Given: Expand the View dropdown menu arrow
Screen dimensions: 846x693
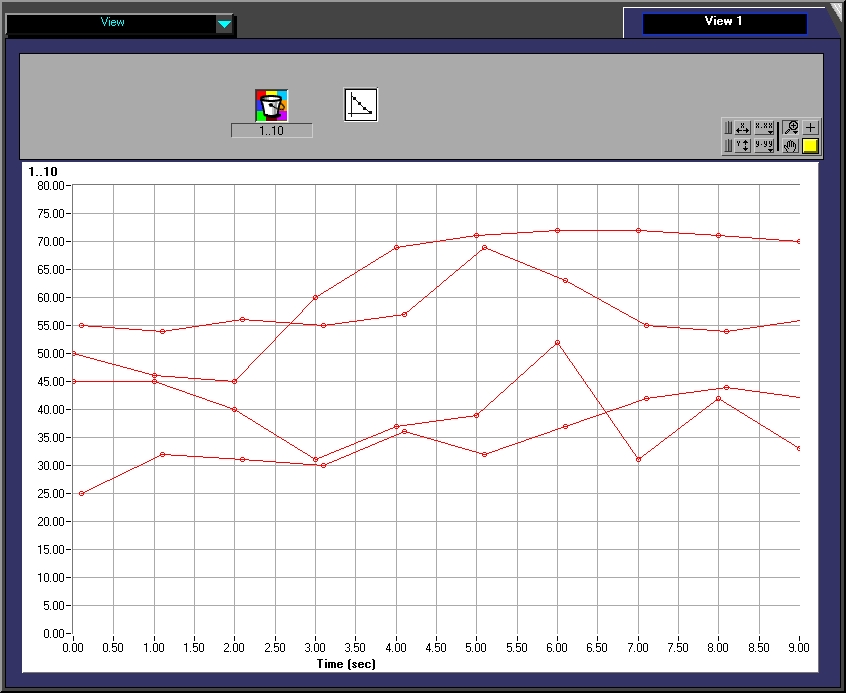Looking at the screenshot, I should pyautogui.click(x=225, y=24).
